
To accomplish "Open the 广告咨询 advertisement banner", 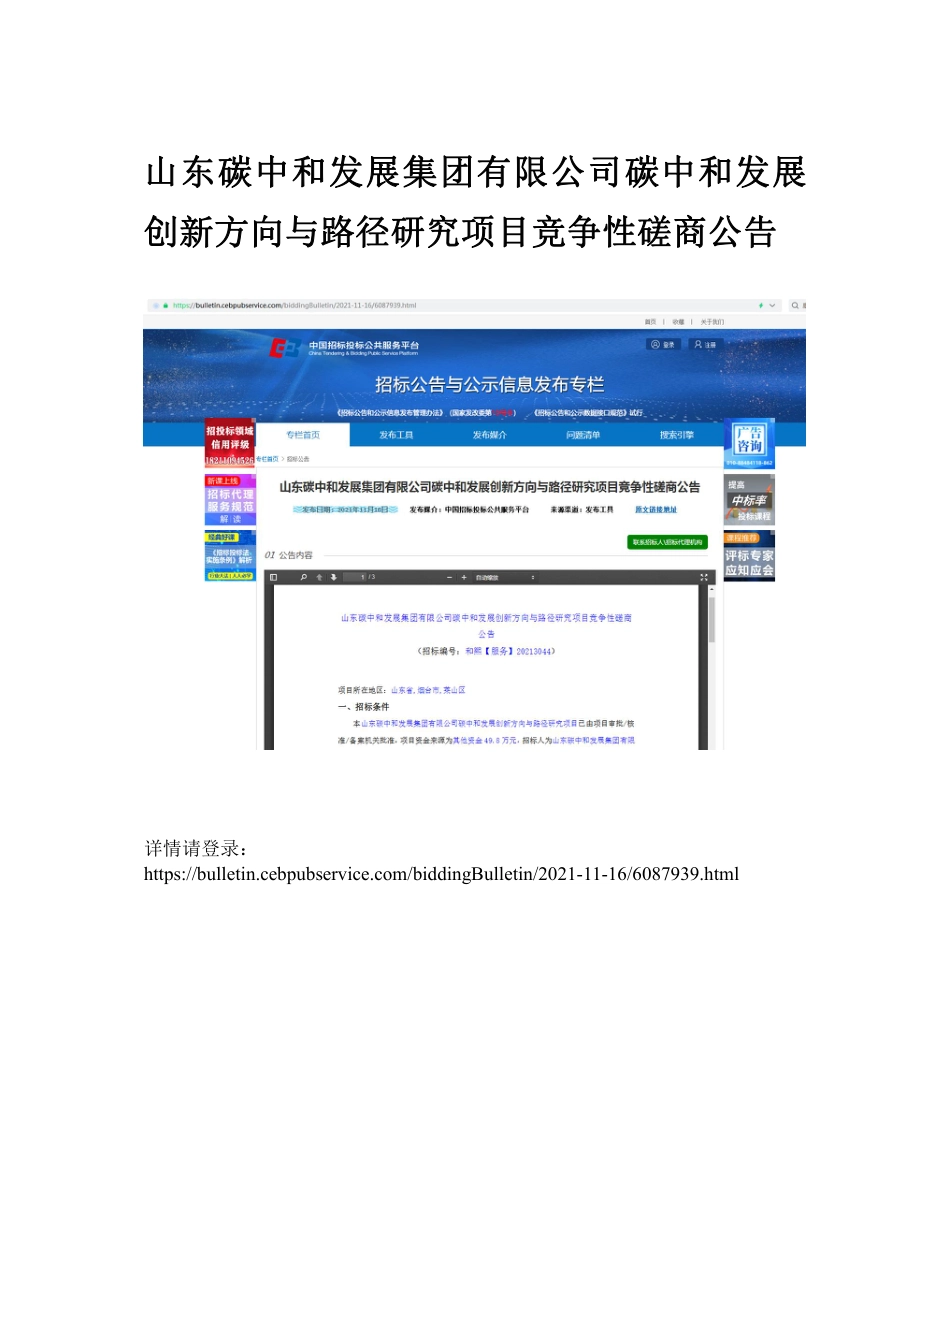I will click(749, 444).
